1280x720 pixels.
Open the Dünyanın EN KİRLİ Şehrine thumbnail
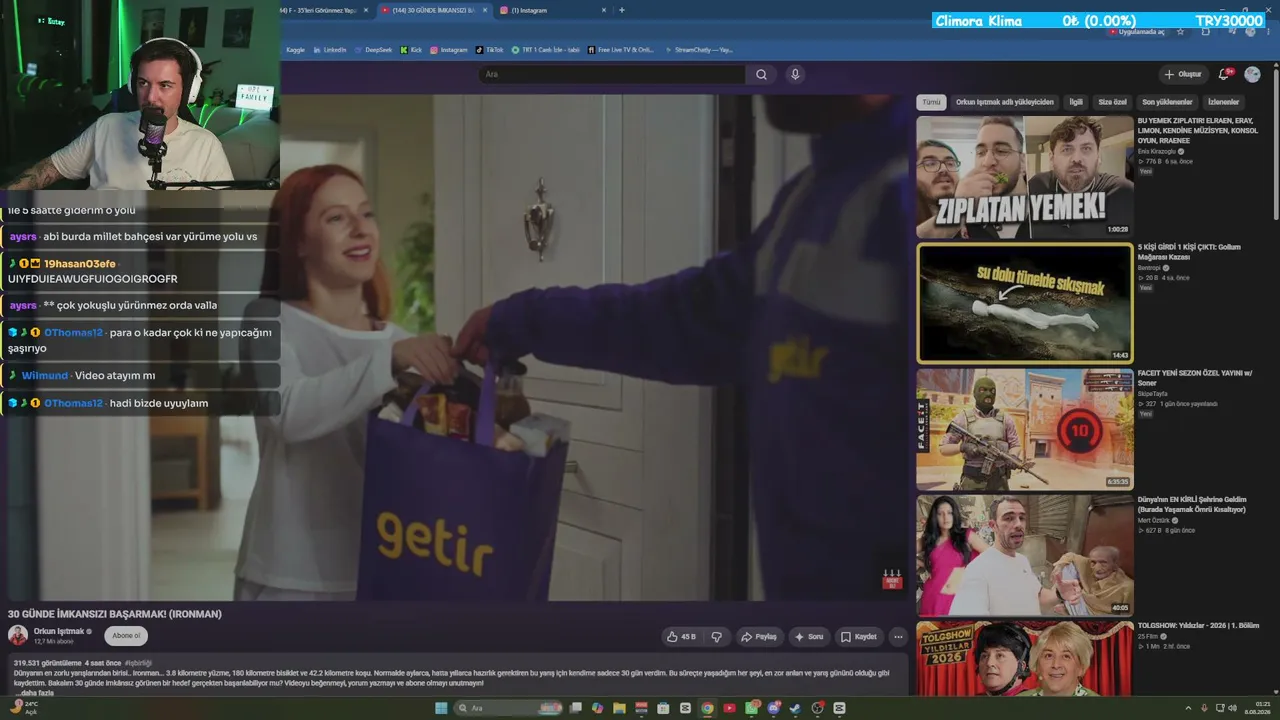[x=1025, y=555]
